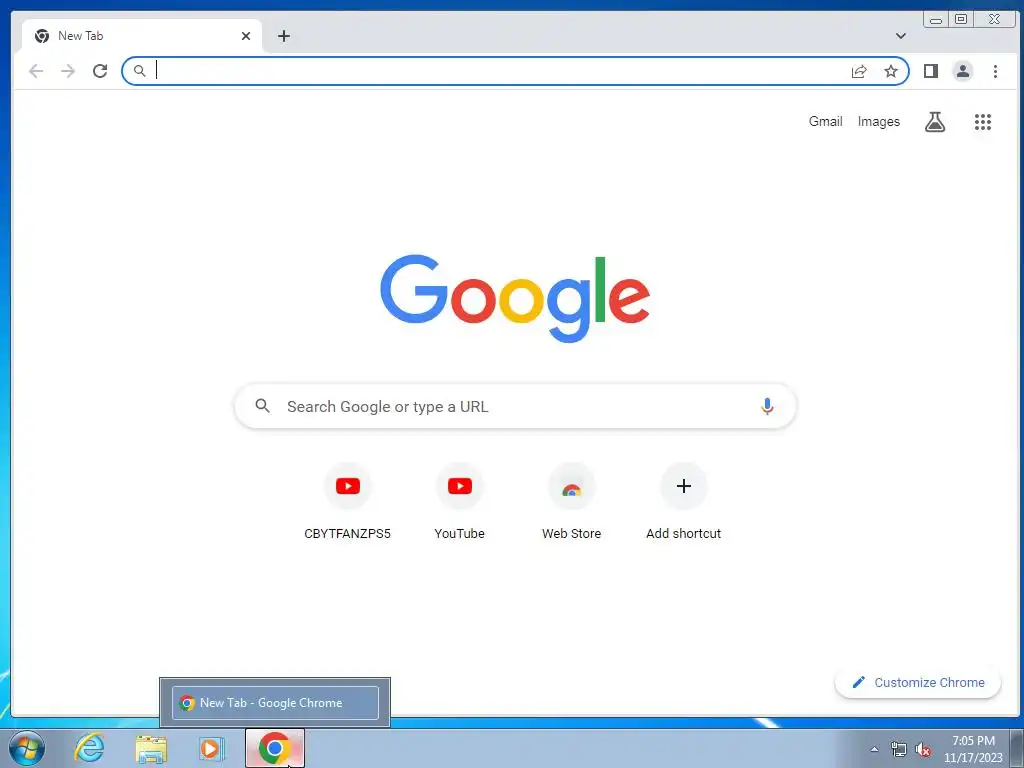The height and width of the screenshot is (768, 1024).
Task: Open the Chrome three-dot menu
Action: pyautogui.click(x=995, y=71)
